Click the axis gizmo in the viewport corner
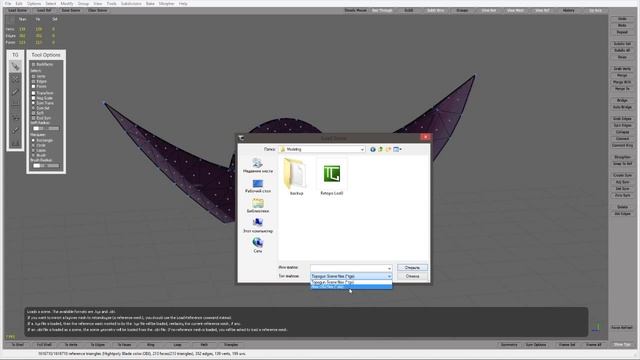This screenshot has width=640, height=360. pyautogui.click(x=596, y=327)
